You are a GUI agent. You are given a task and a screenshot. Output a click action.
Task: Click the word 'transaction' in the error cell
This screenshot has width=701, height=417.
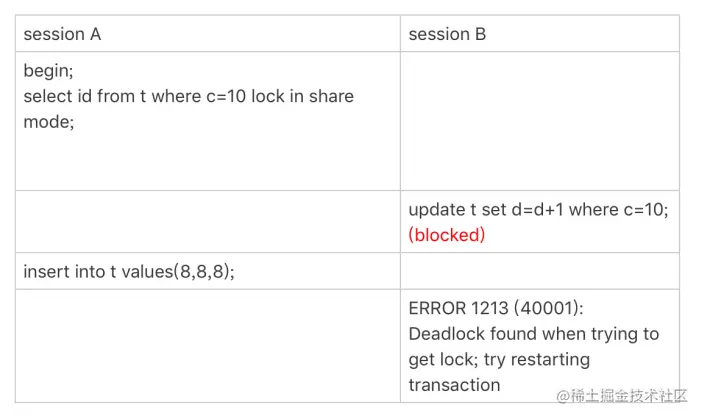(x=454, y=385)
